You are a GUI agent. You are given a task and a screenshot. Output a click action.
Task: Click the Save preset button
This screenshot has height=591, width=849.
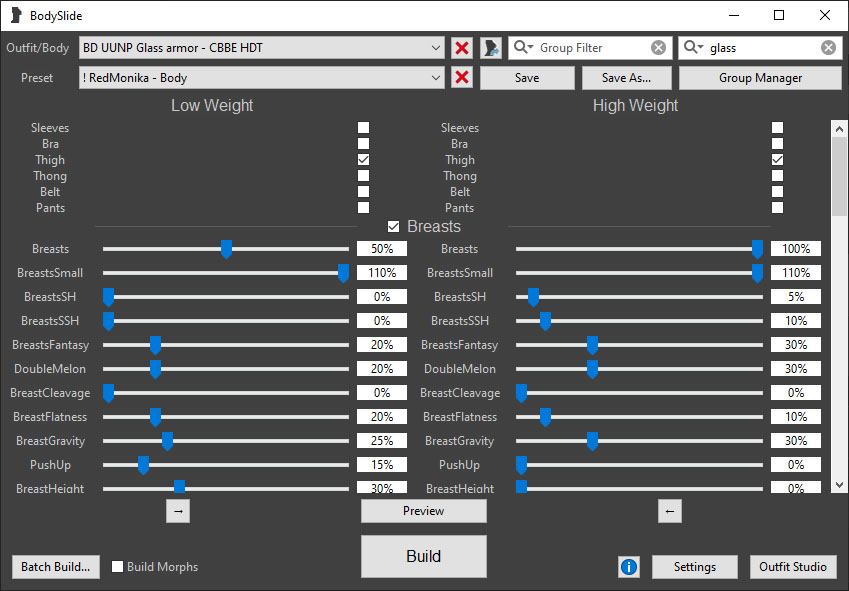pyautogui.click(x=527, y=78)
